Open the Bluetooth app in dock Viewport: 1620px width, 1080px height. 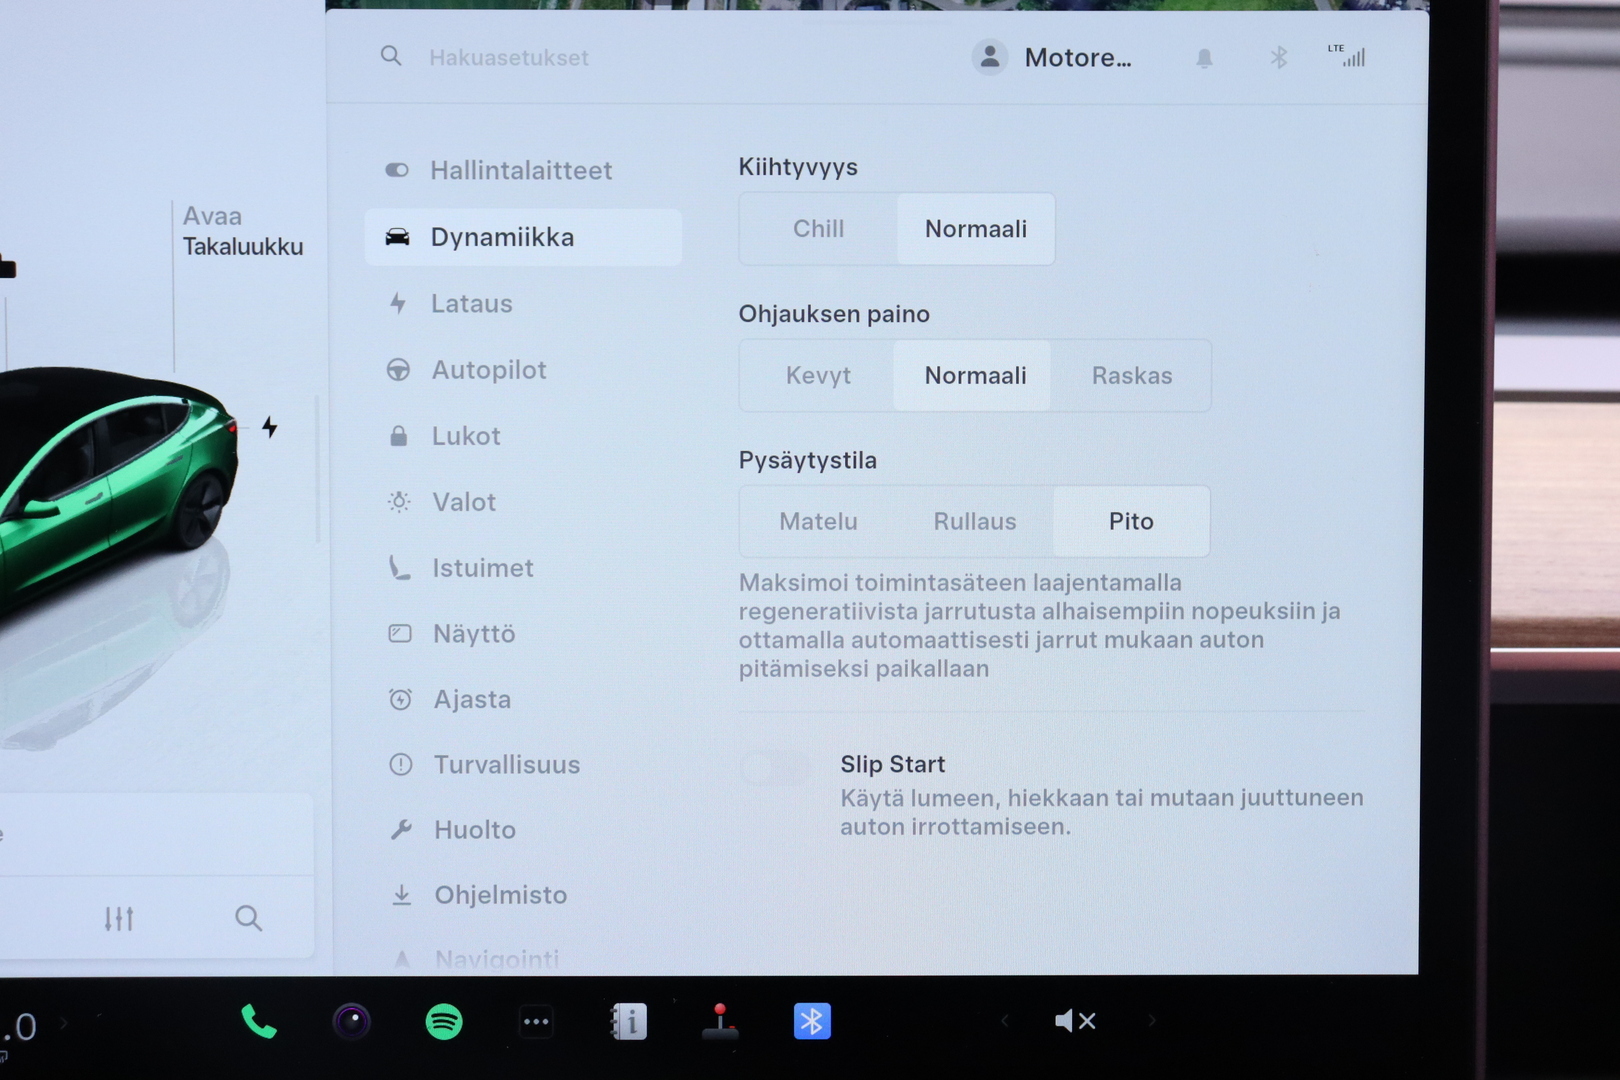[812, 1022]
